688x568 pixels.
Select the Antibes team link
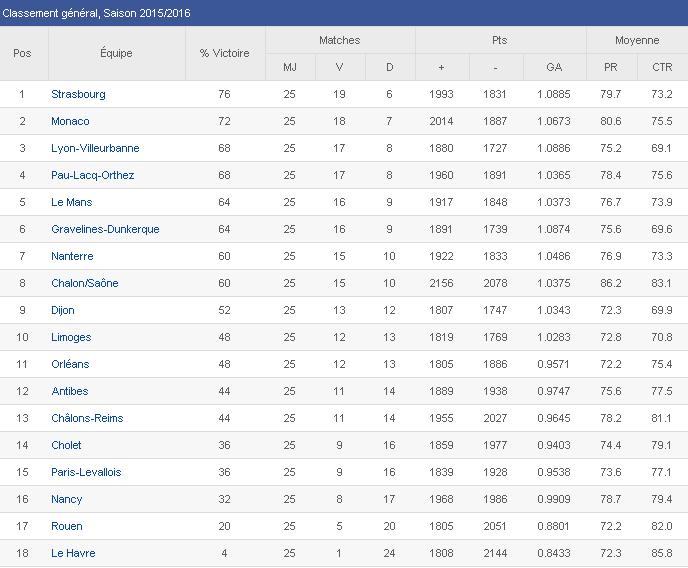70,391
